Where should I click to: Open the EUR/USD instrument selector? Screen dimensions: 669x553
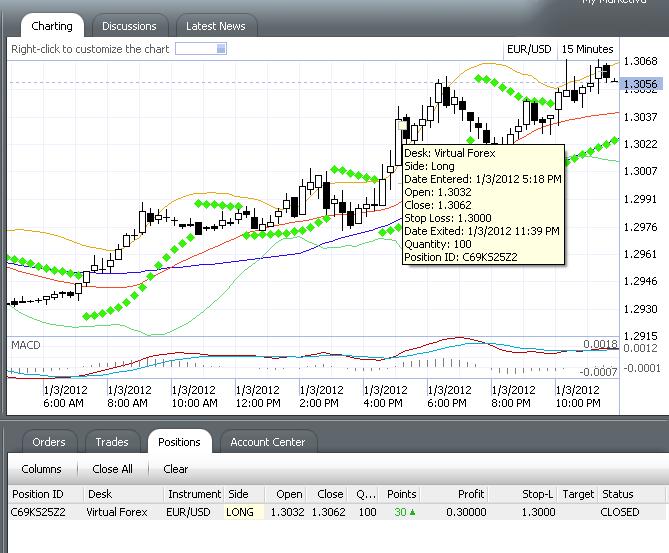coord(529,49)
